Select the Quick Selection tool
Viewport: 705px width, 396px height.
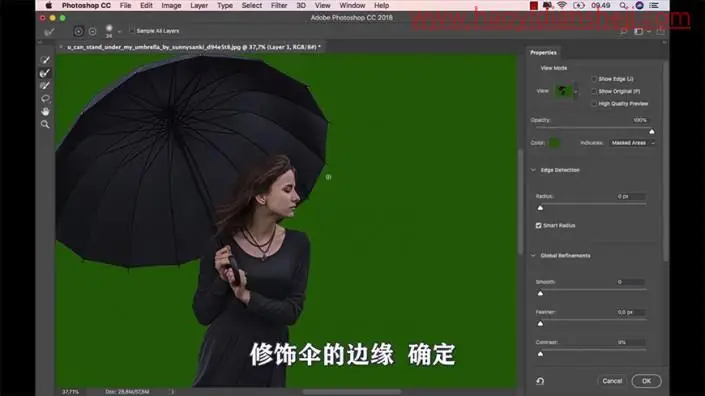point(45,60)
